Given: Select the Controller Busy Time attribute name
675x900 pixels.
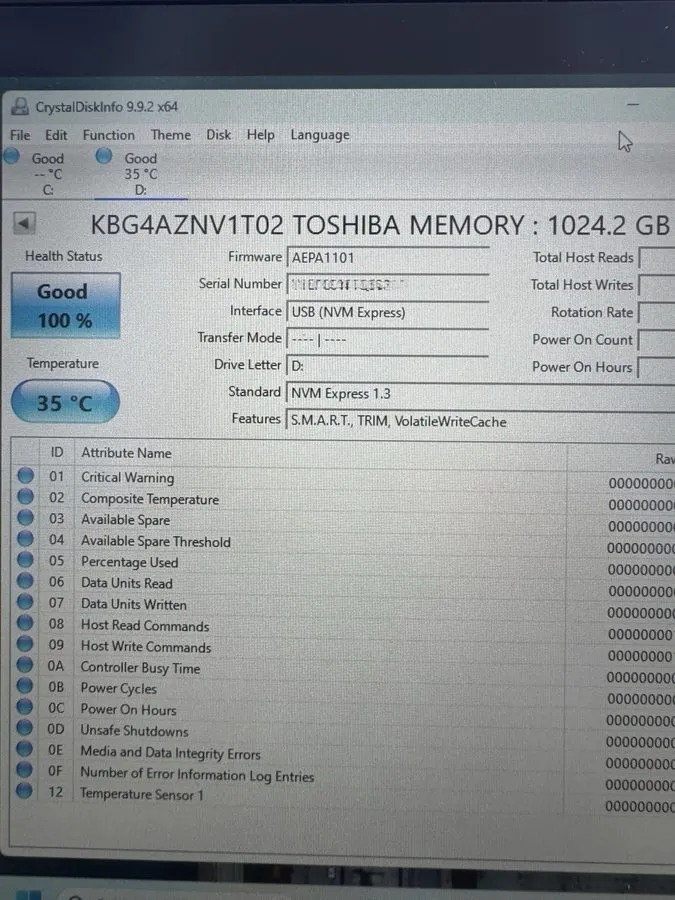Looking at the screenshot, I should coord(140,668).
